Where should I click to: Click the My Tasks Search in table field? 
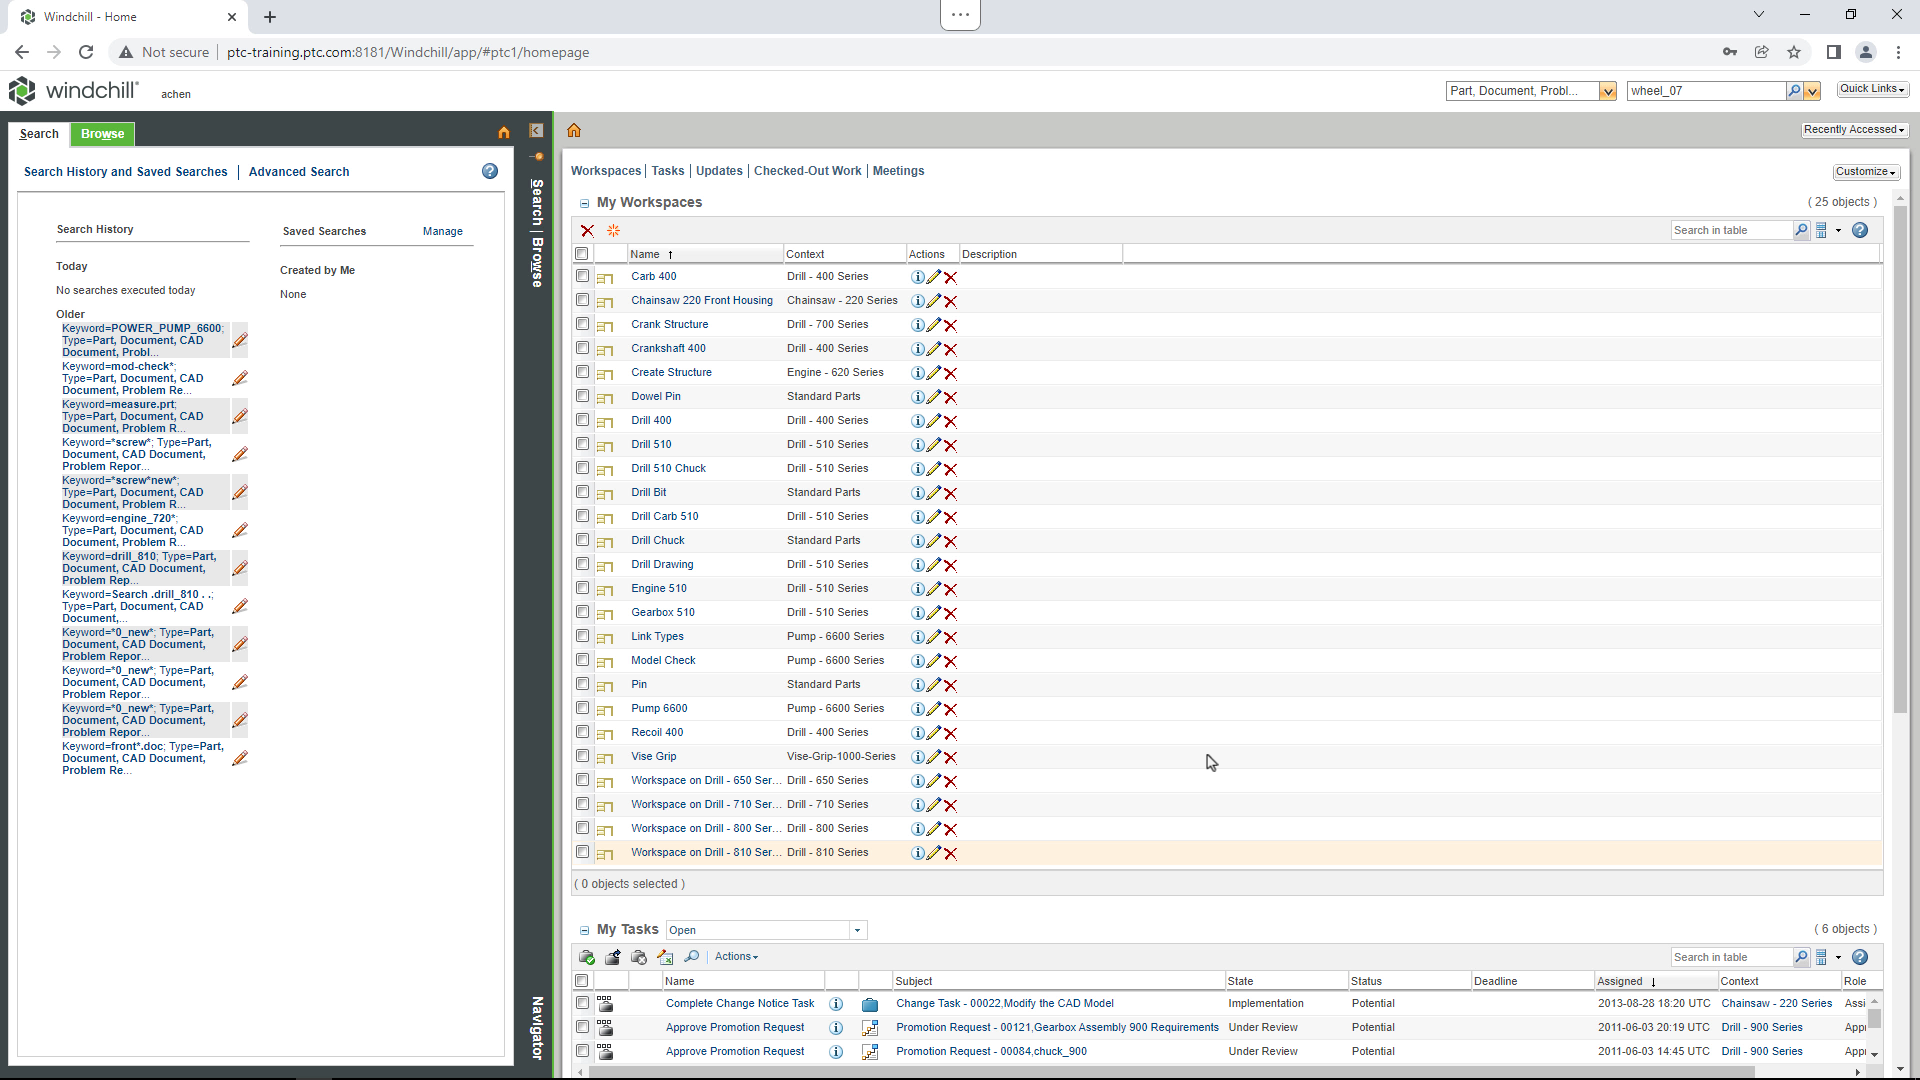tap(1731, 958)
